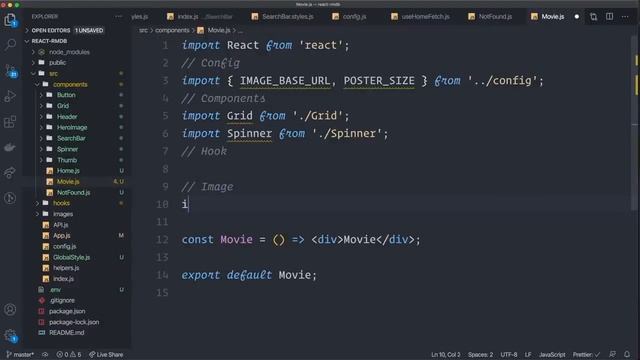Expand the Button folder
The width and height of the screenshot is (640, 360).
pos(66,95)
